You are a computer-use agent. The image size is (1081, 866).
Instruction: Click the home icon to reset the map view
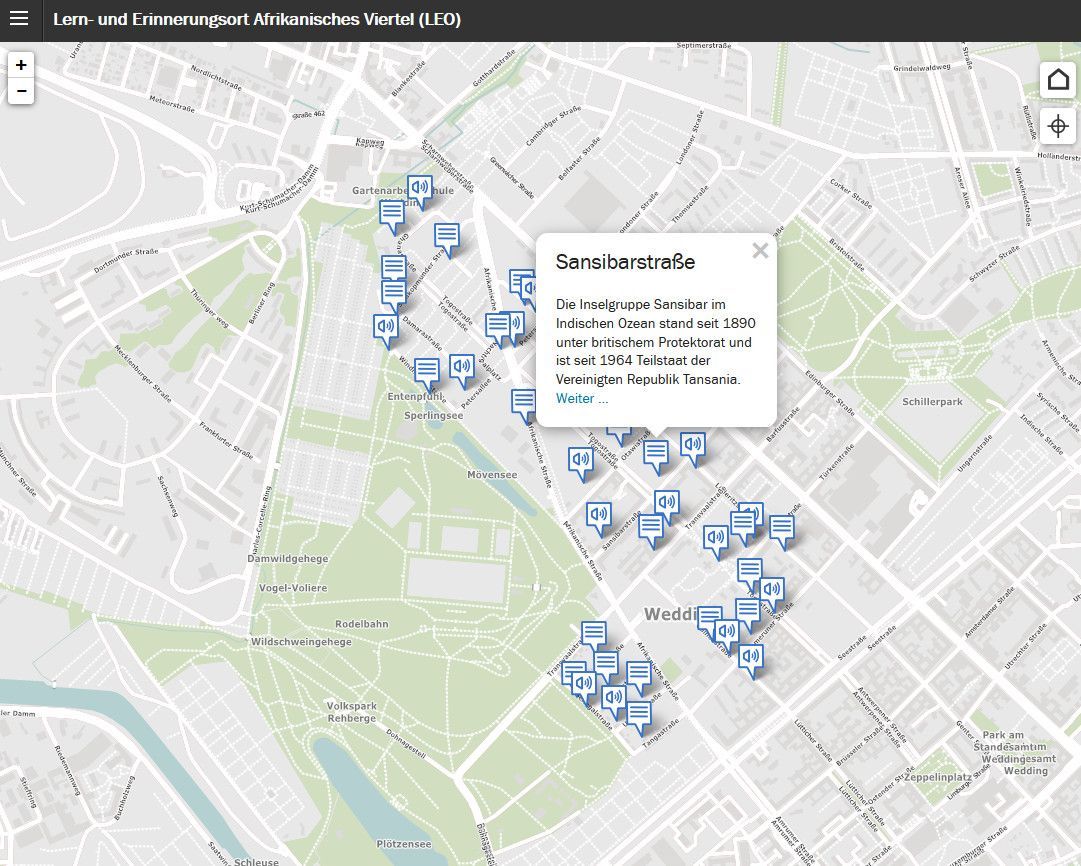[1058, 79]
